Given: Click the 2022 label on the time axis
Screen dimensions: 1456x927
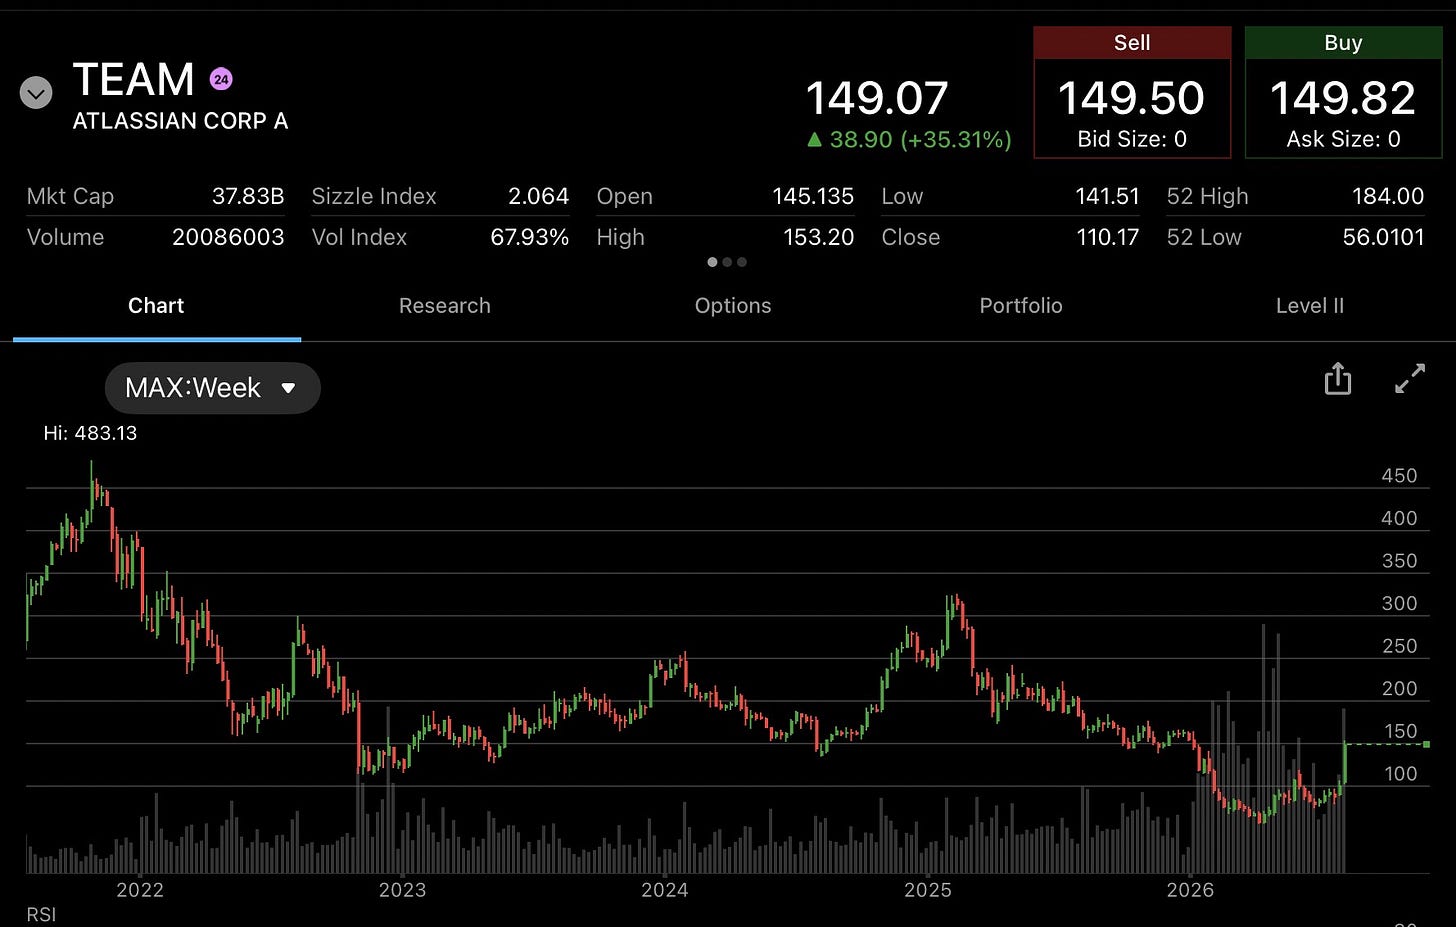Looking at the screenshot, I should [140, 890].
